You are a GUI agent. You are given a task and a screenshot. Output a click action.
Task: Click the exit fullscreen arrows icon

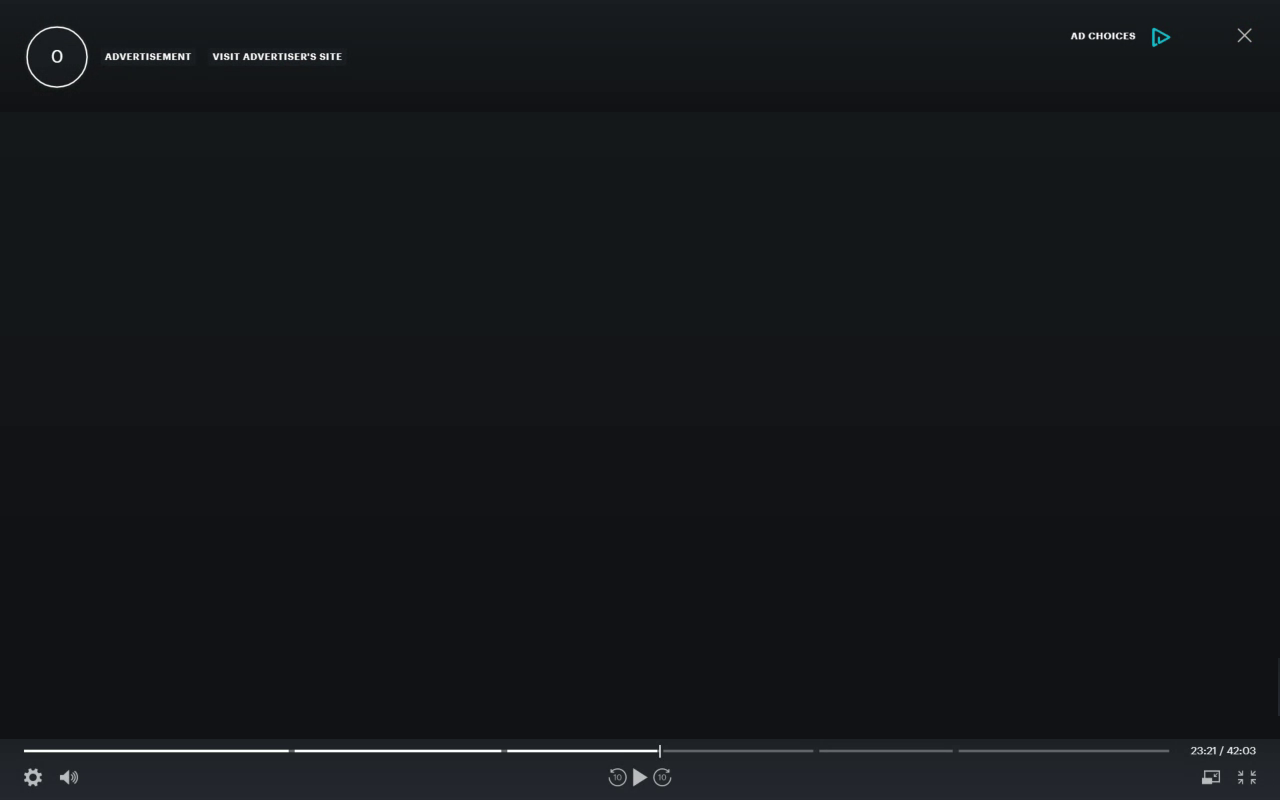pos(1246,777)
